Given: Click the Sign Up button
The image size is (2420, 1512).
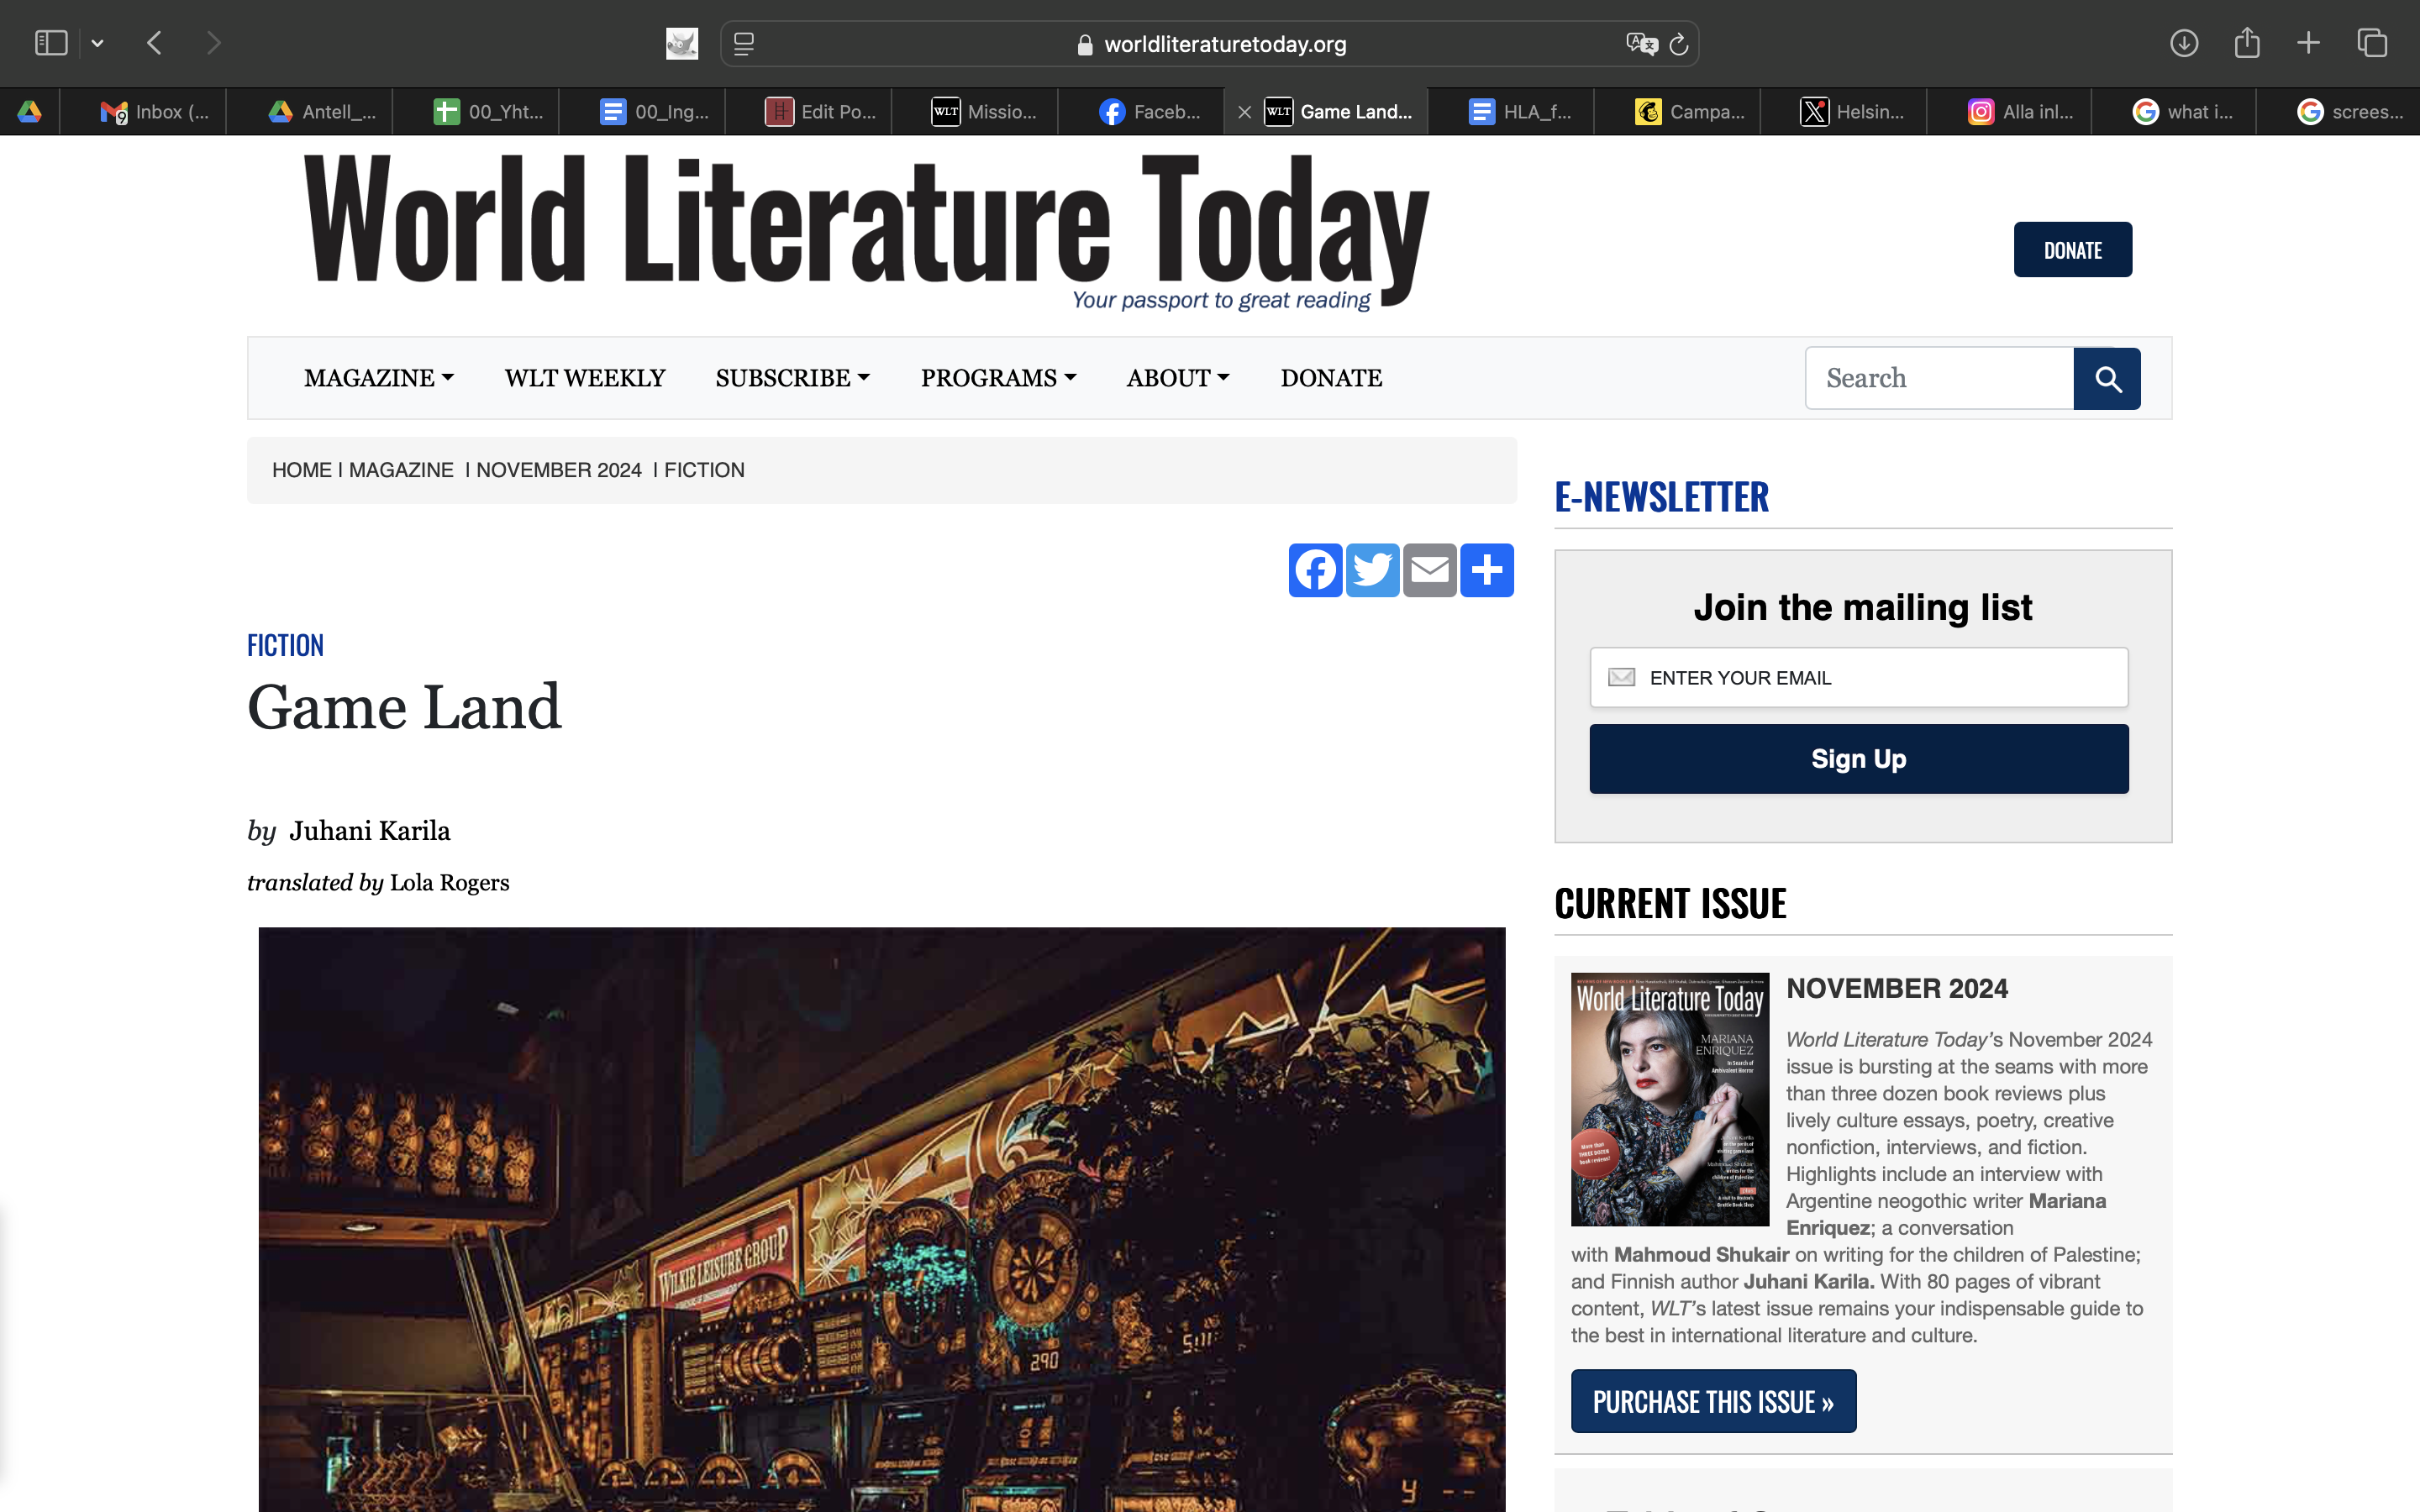Looking at the screenshot, I should click(1859, 759).
